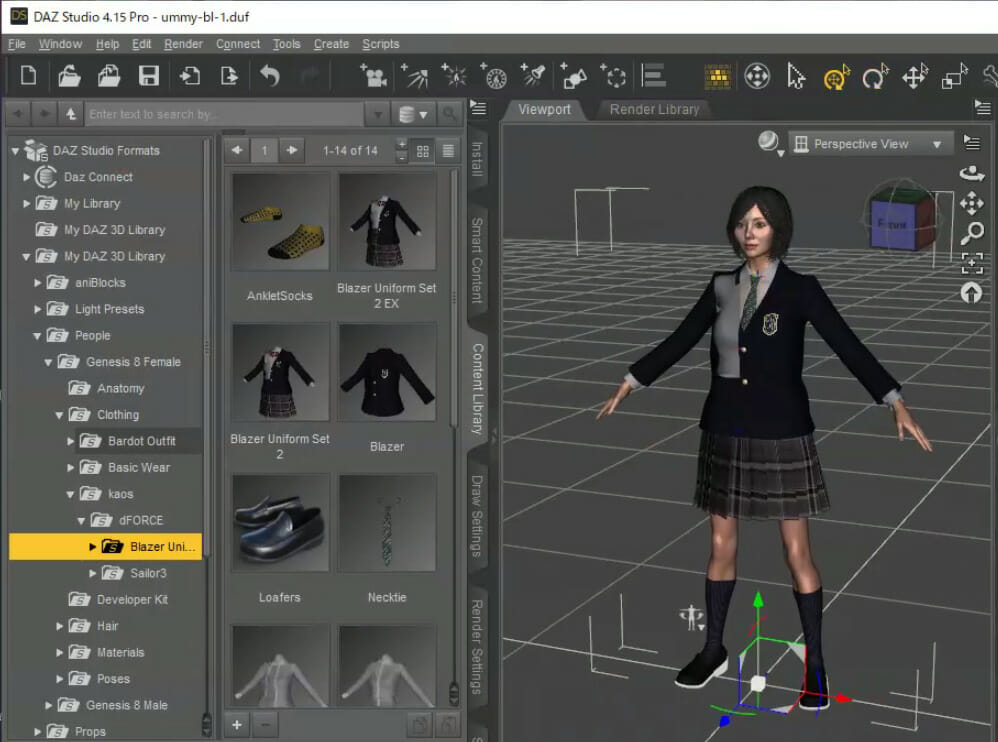998x742 pixels.
Task: Click the search text field
Action: pyautogui.click(x=224, y=115)
